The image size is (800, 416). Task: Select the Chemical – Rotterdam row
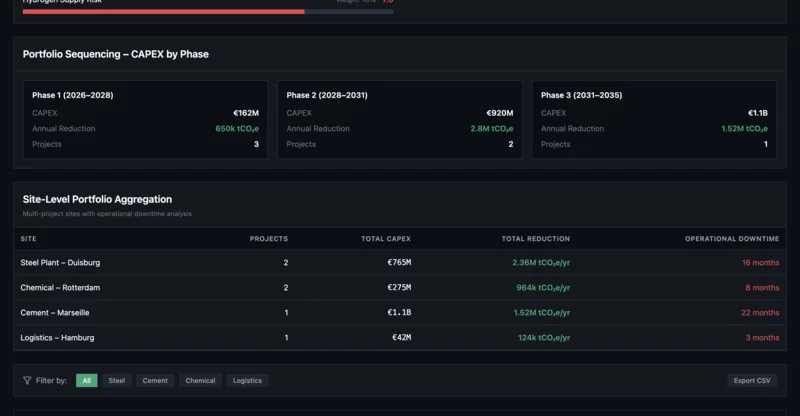coord(400,288)
